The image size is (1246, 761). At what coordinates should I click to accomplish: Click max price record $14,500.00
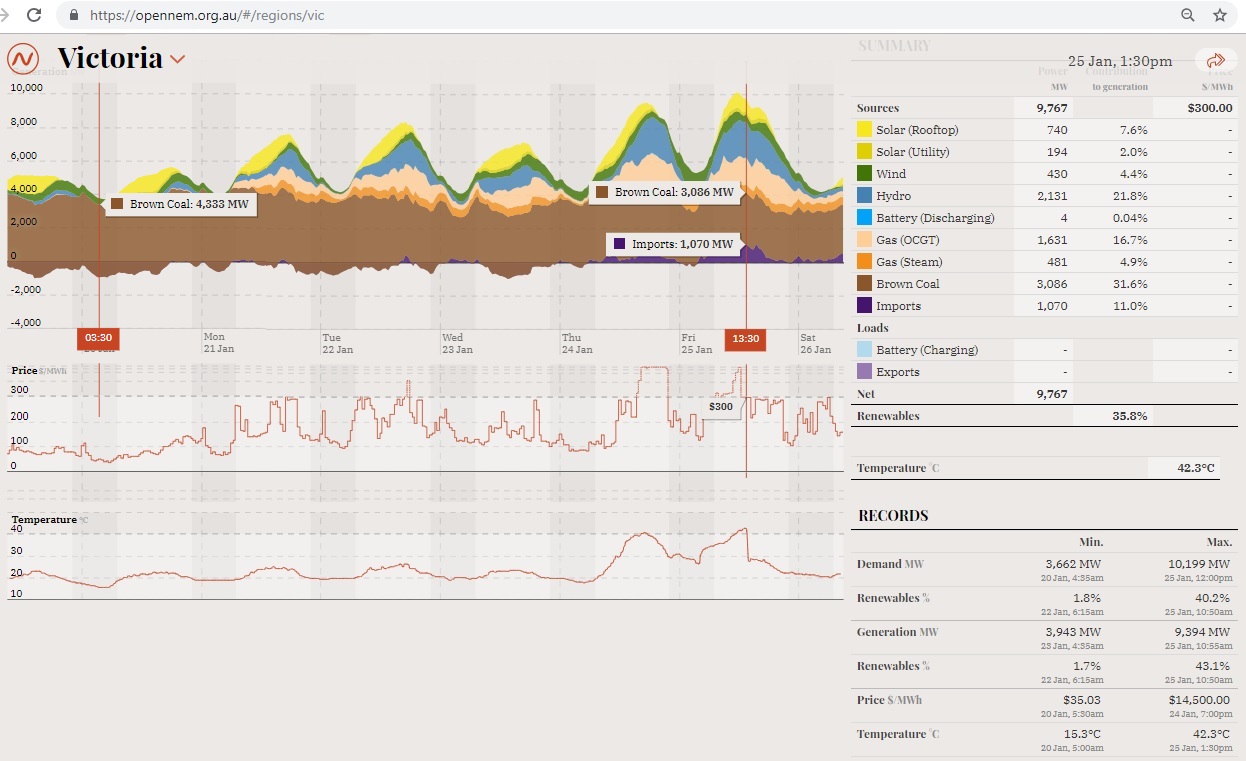pyautogui.click(x=1201, y=700)
